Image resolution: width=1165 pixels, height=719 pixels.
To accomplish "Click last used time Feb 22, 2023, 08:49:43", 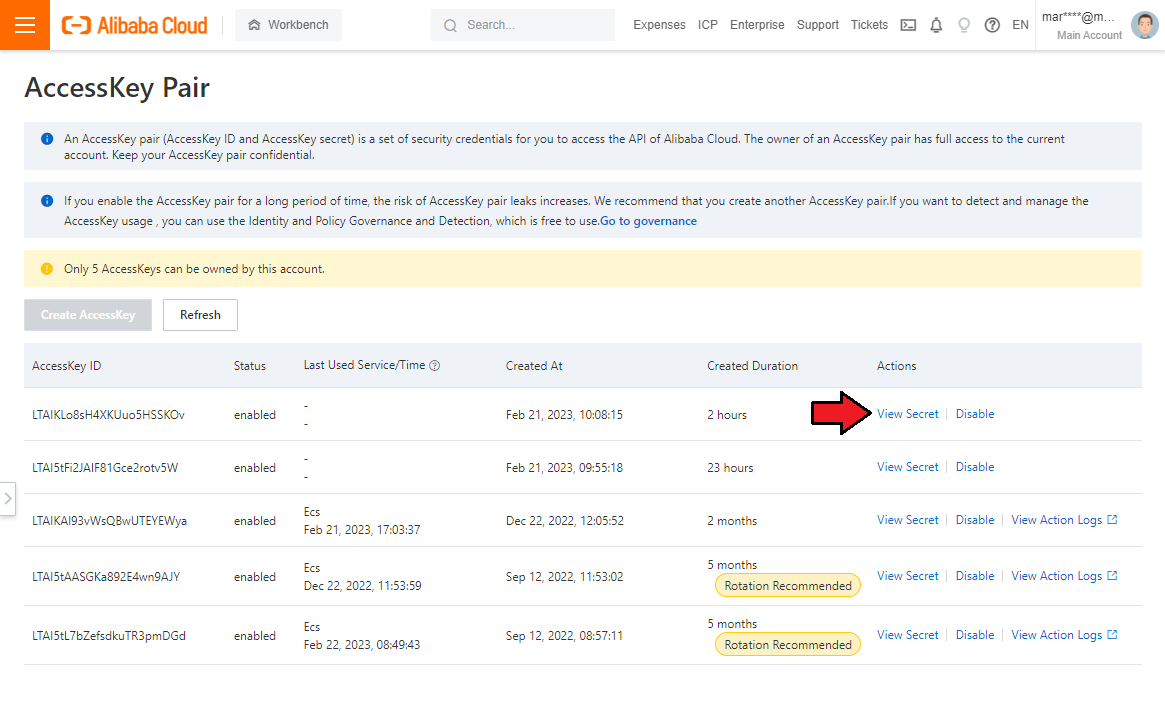I will click(362, 645).
